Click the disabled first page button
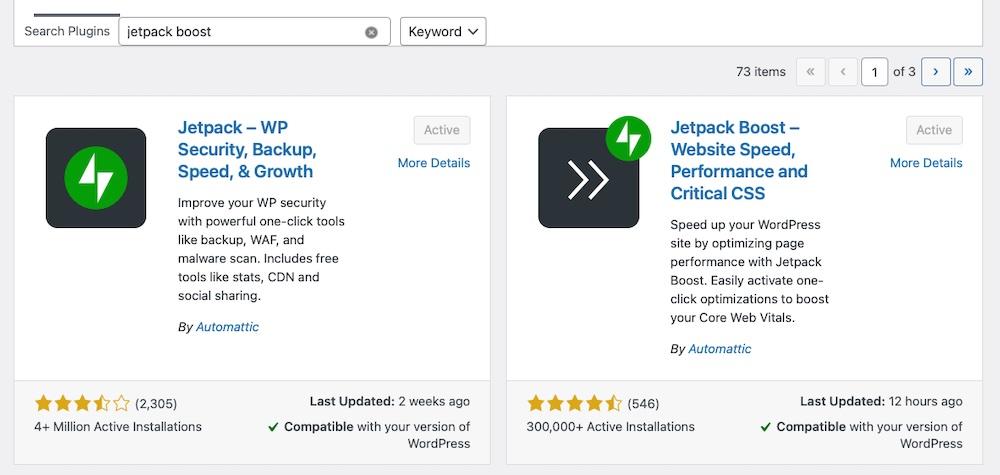The height and width of the screenshot is (475, 1000). pos(811,72)
